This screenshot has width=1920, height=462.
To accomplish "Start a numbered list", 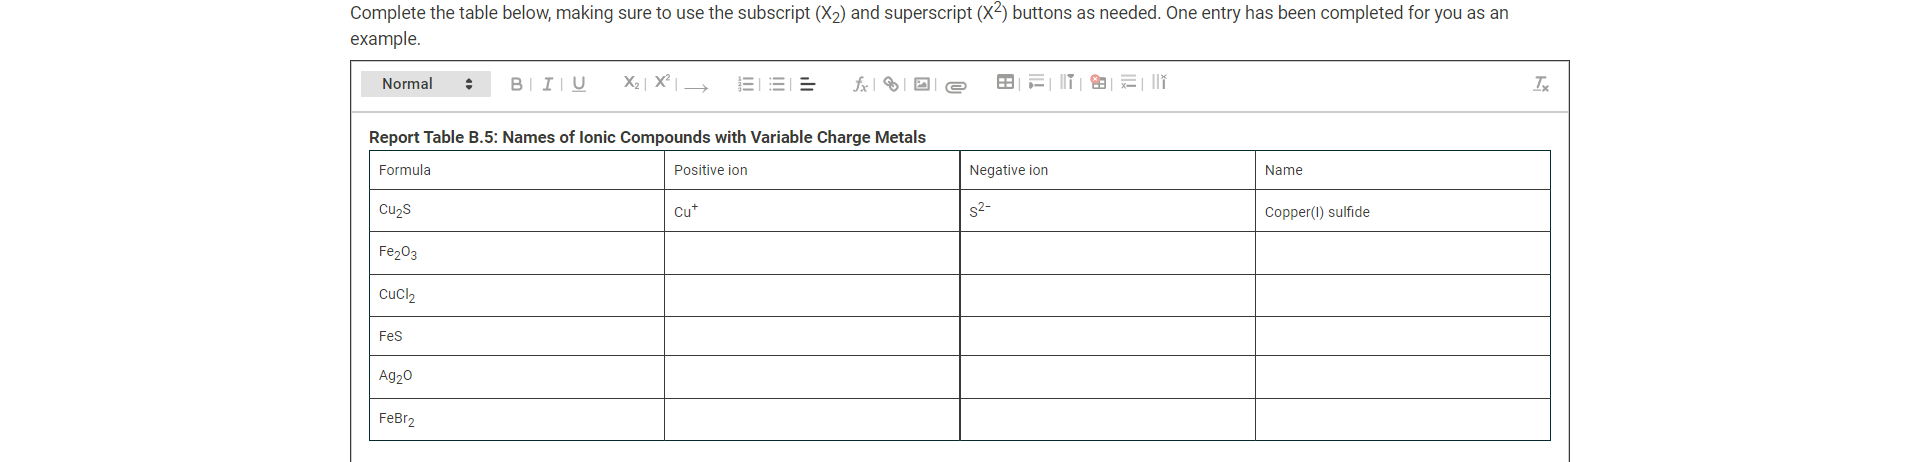I will click(x=746, y=84).
